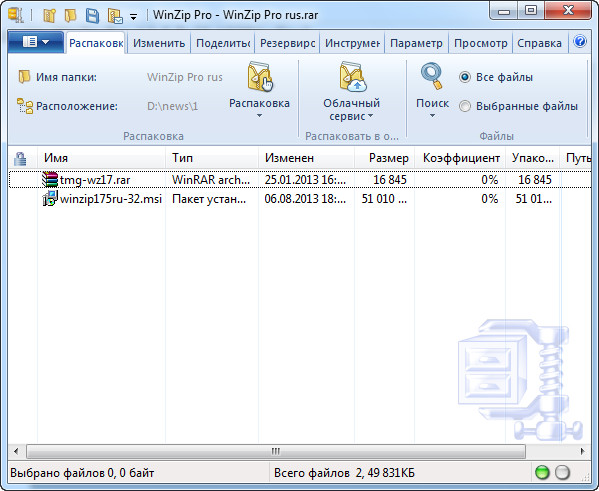
Task: Click the zip and email icon in quick toolbar
Action: pos(115,16)
